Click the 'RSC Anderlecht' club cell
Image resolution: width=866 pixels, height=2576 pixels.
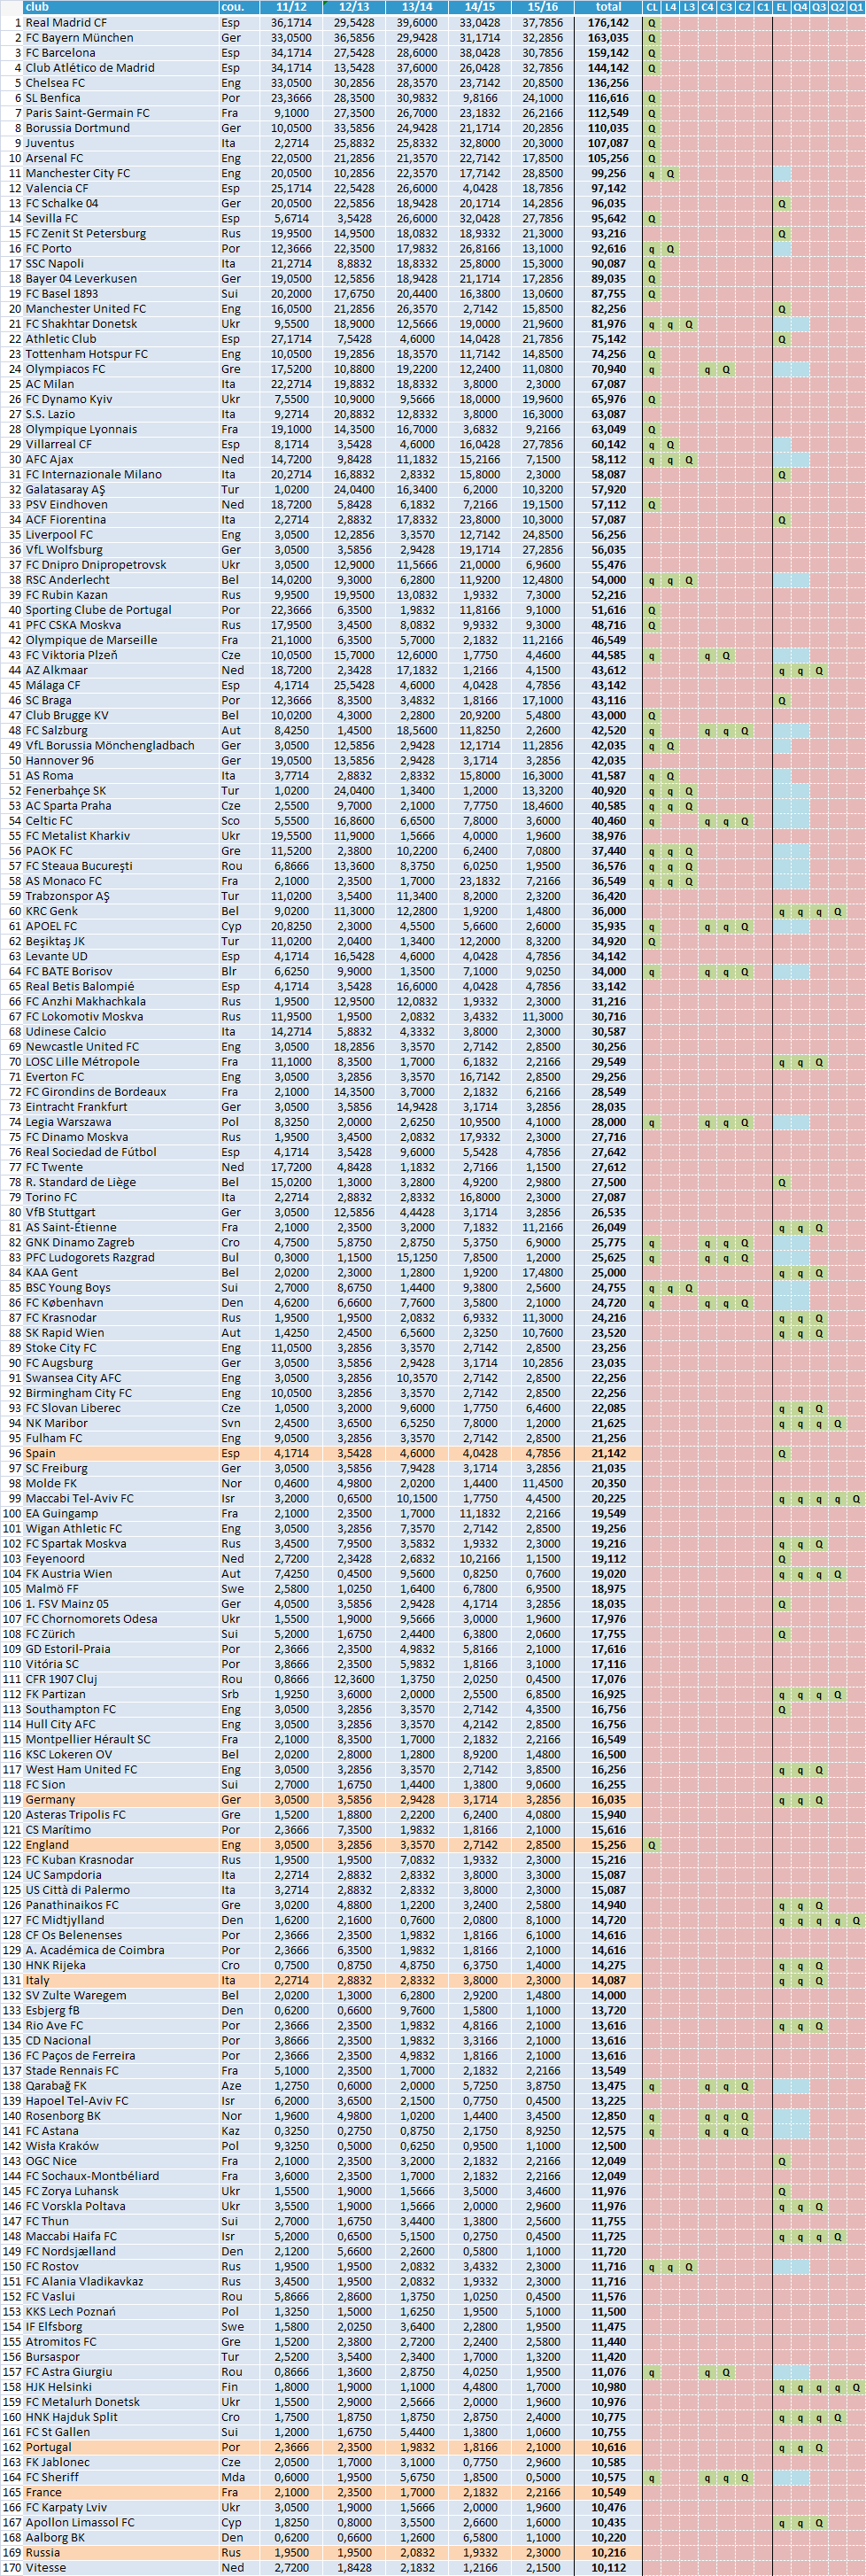(120, 580)
